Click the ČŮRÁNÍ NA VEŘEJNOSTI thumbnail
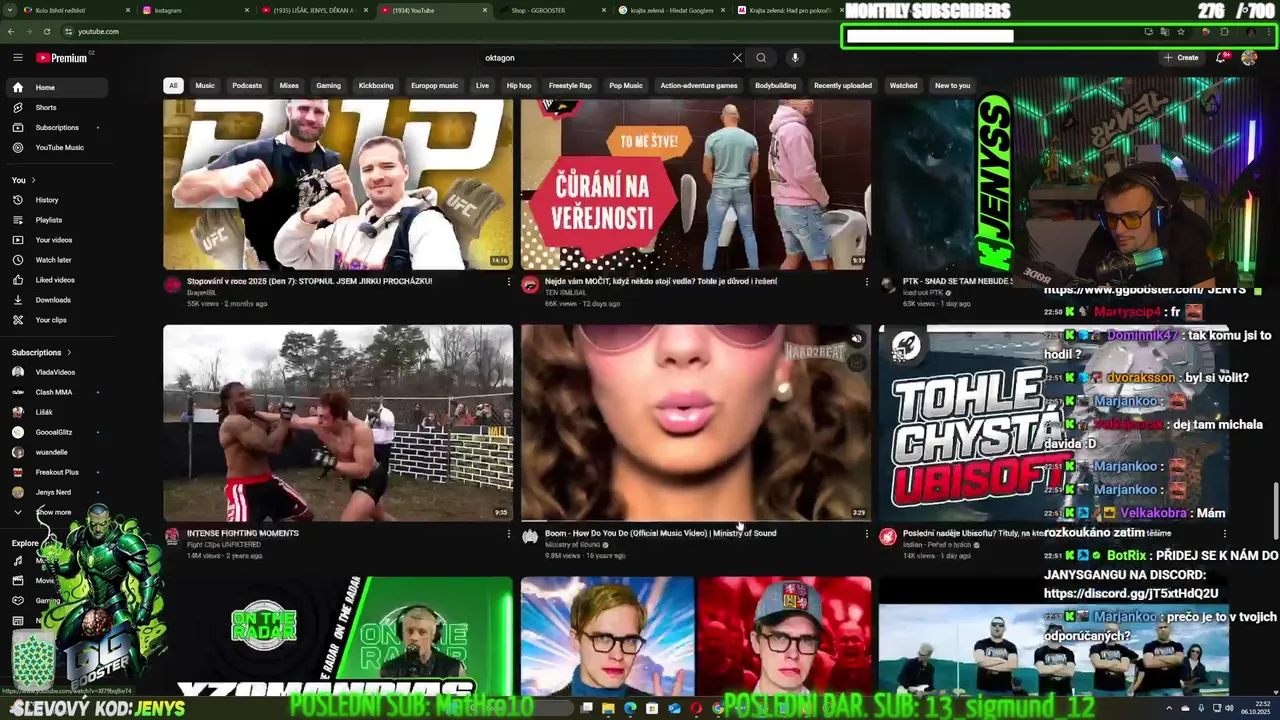Image resolution: width=1280 pixels, height=720 pixels. (x=696, y=184)
